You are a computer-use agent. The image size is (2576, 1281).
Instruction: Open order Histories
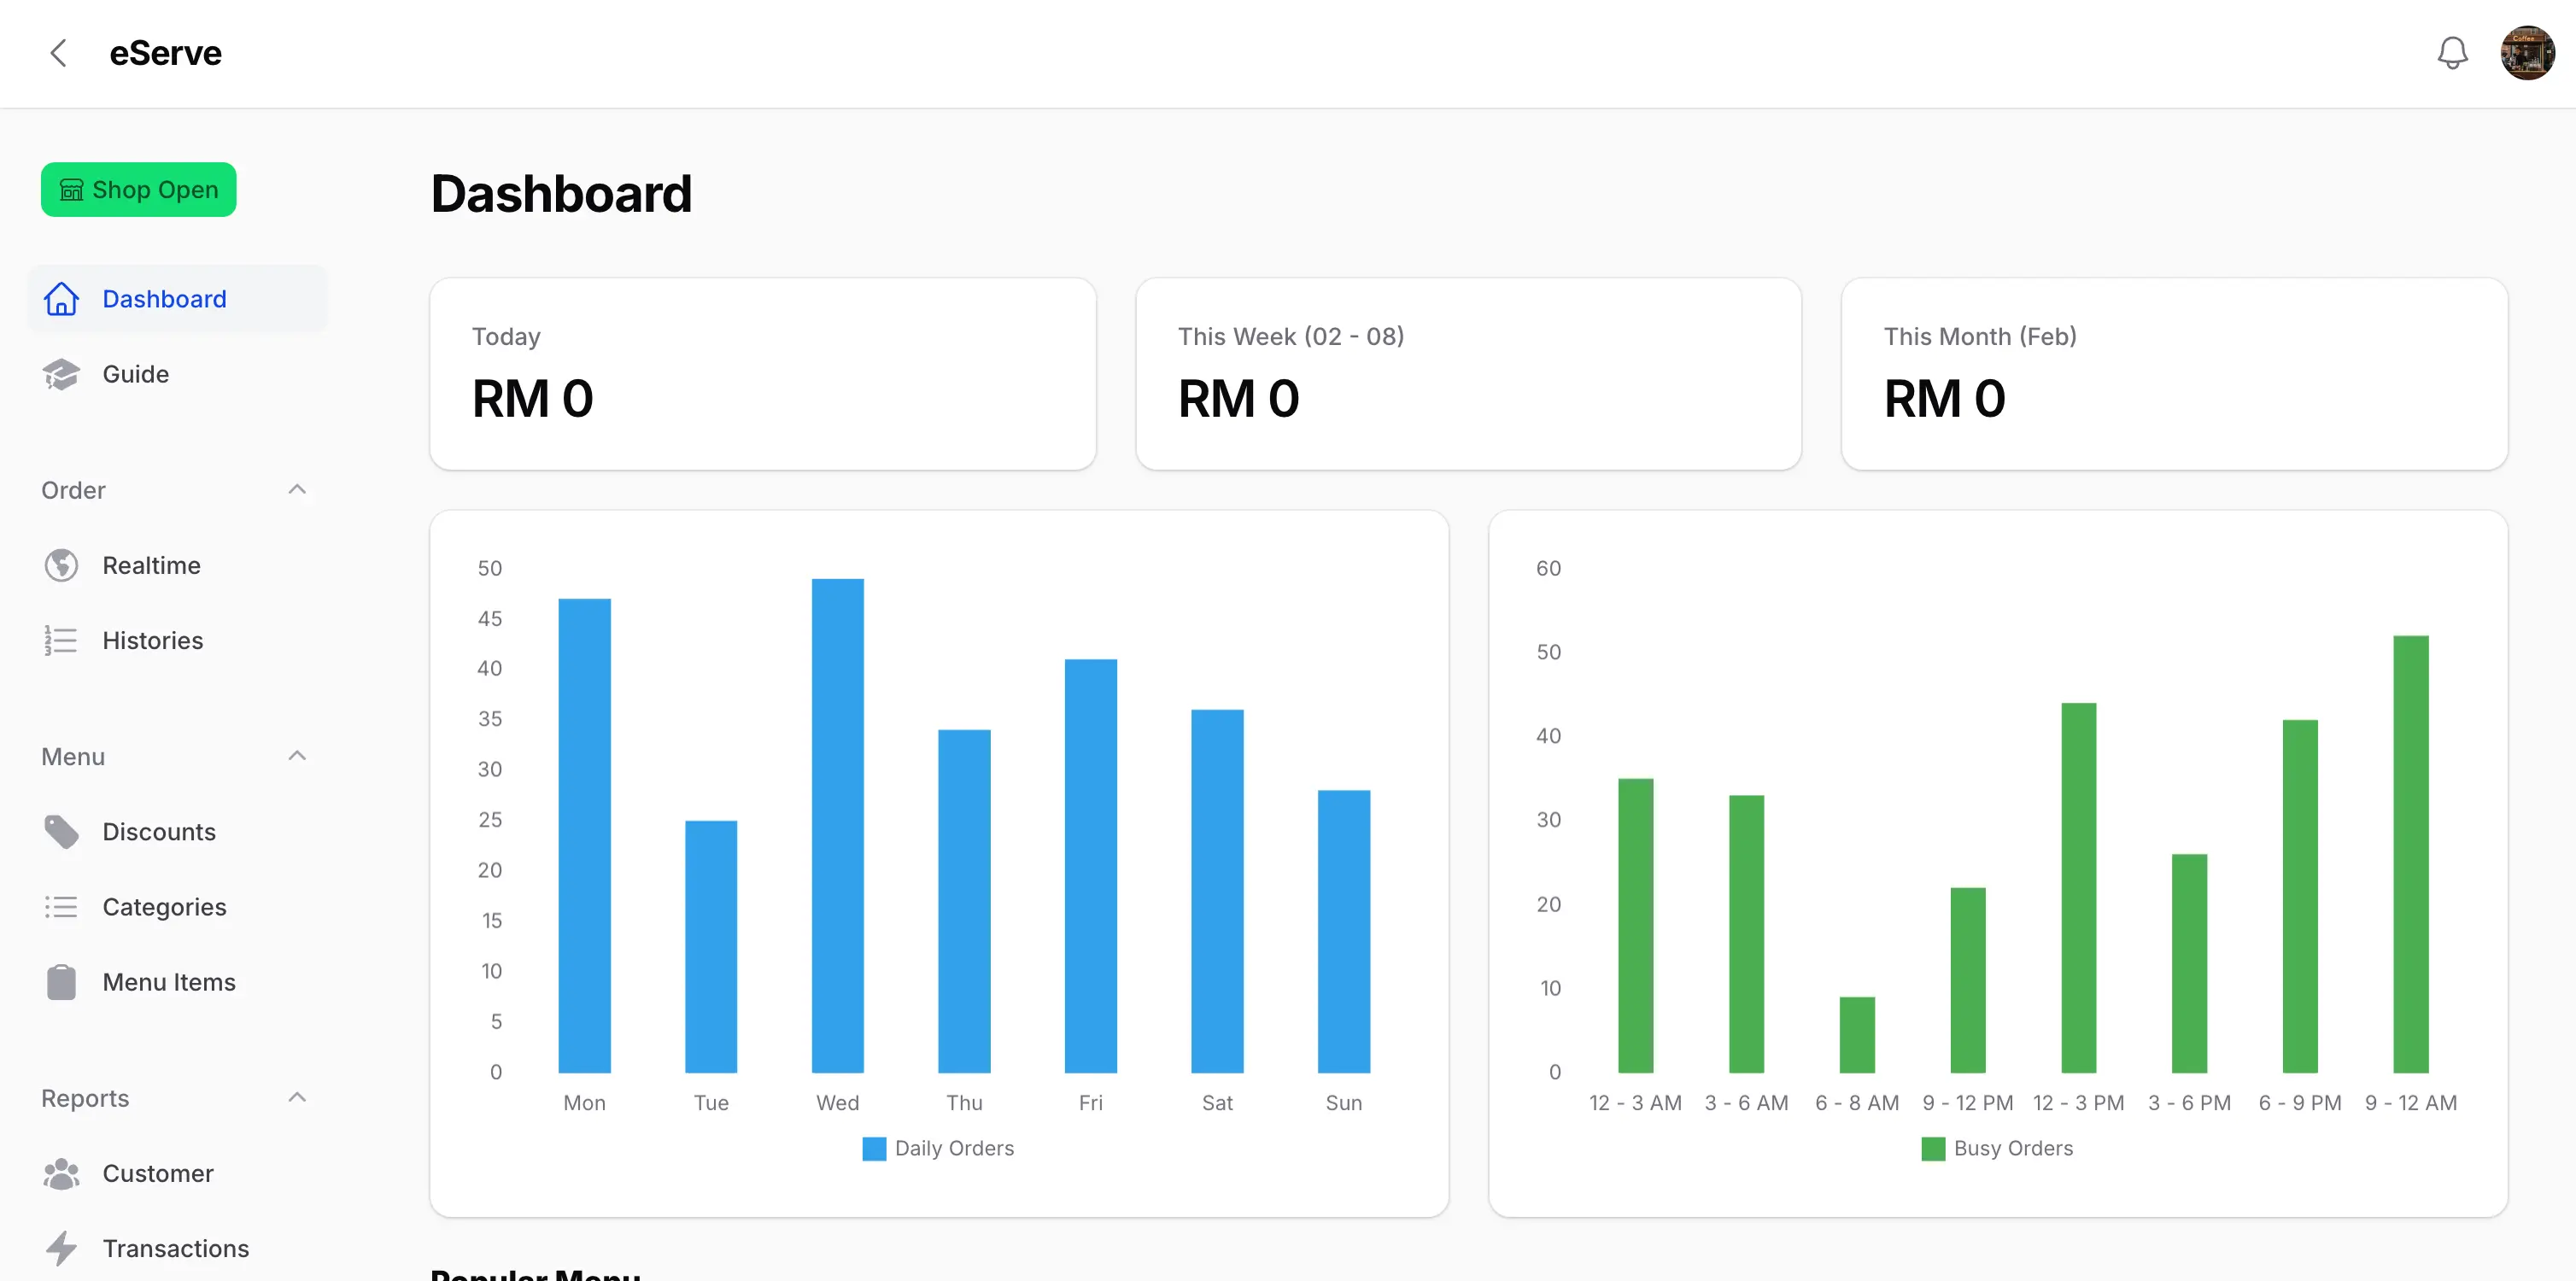pos(177,640)
